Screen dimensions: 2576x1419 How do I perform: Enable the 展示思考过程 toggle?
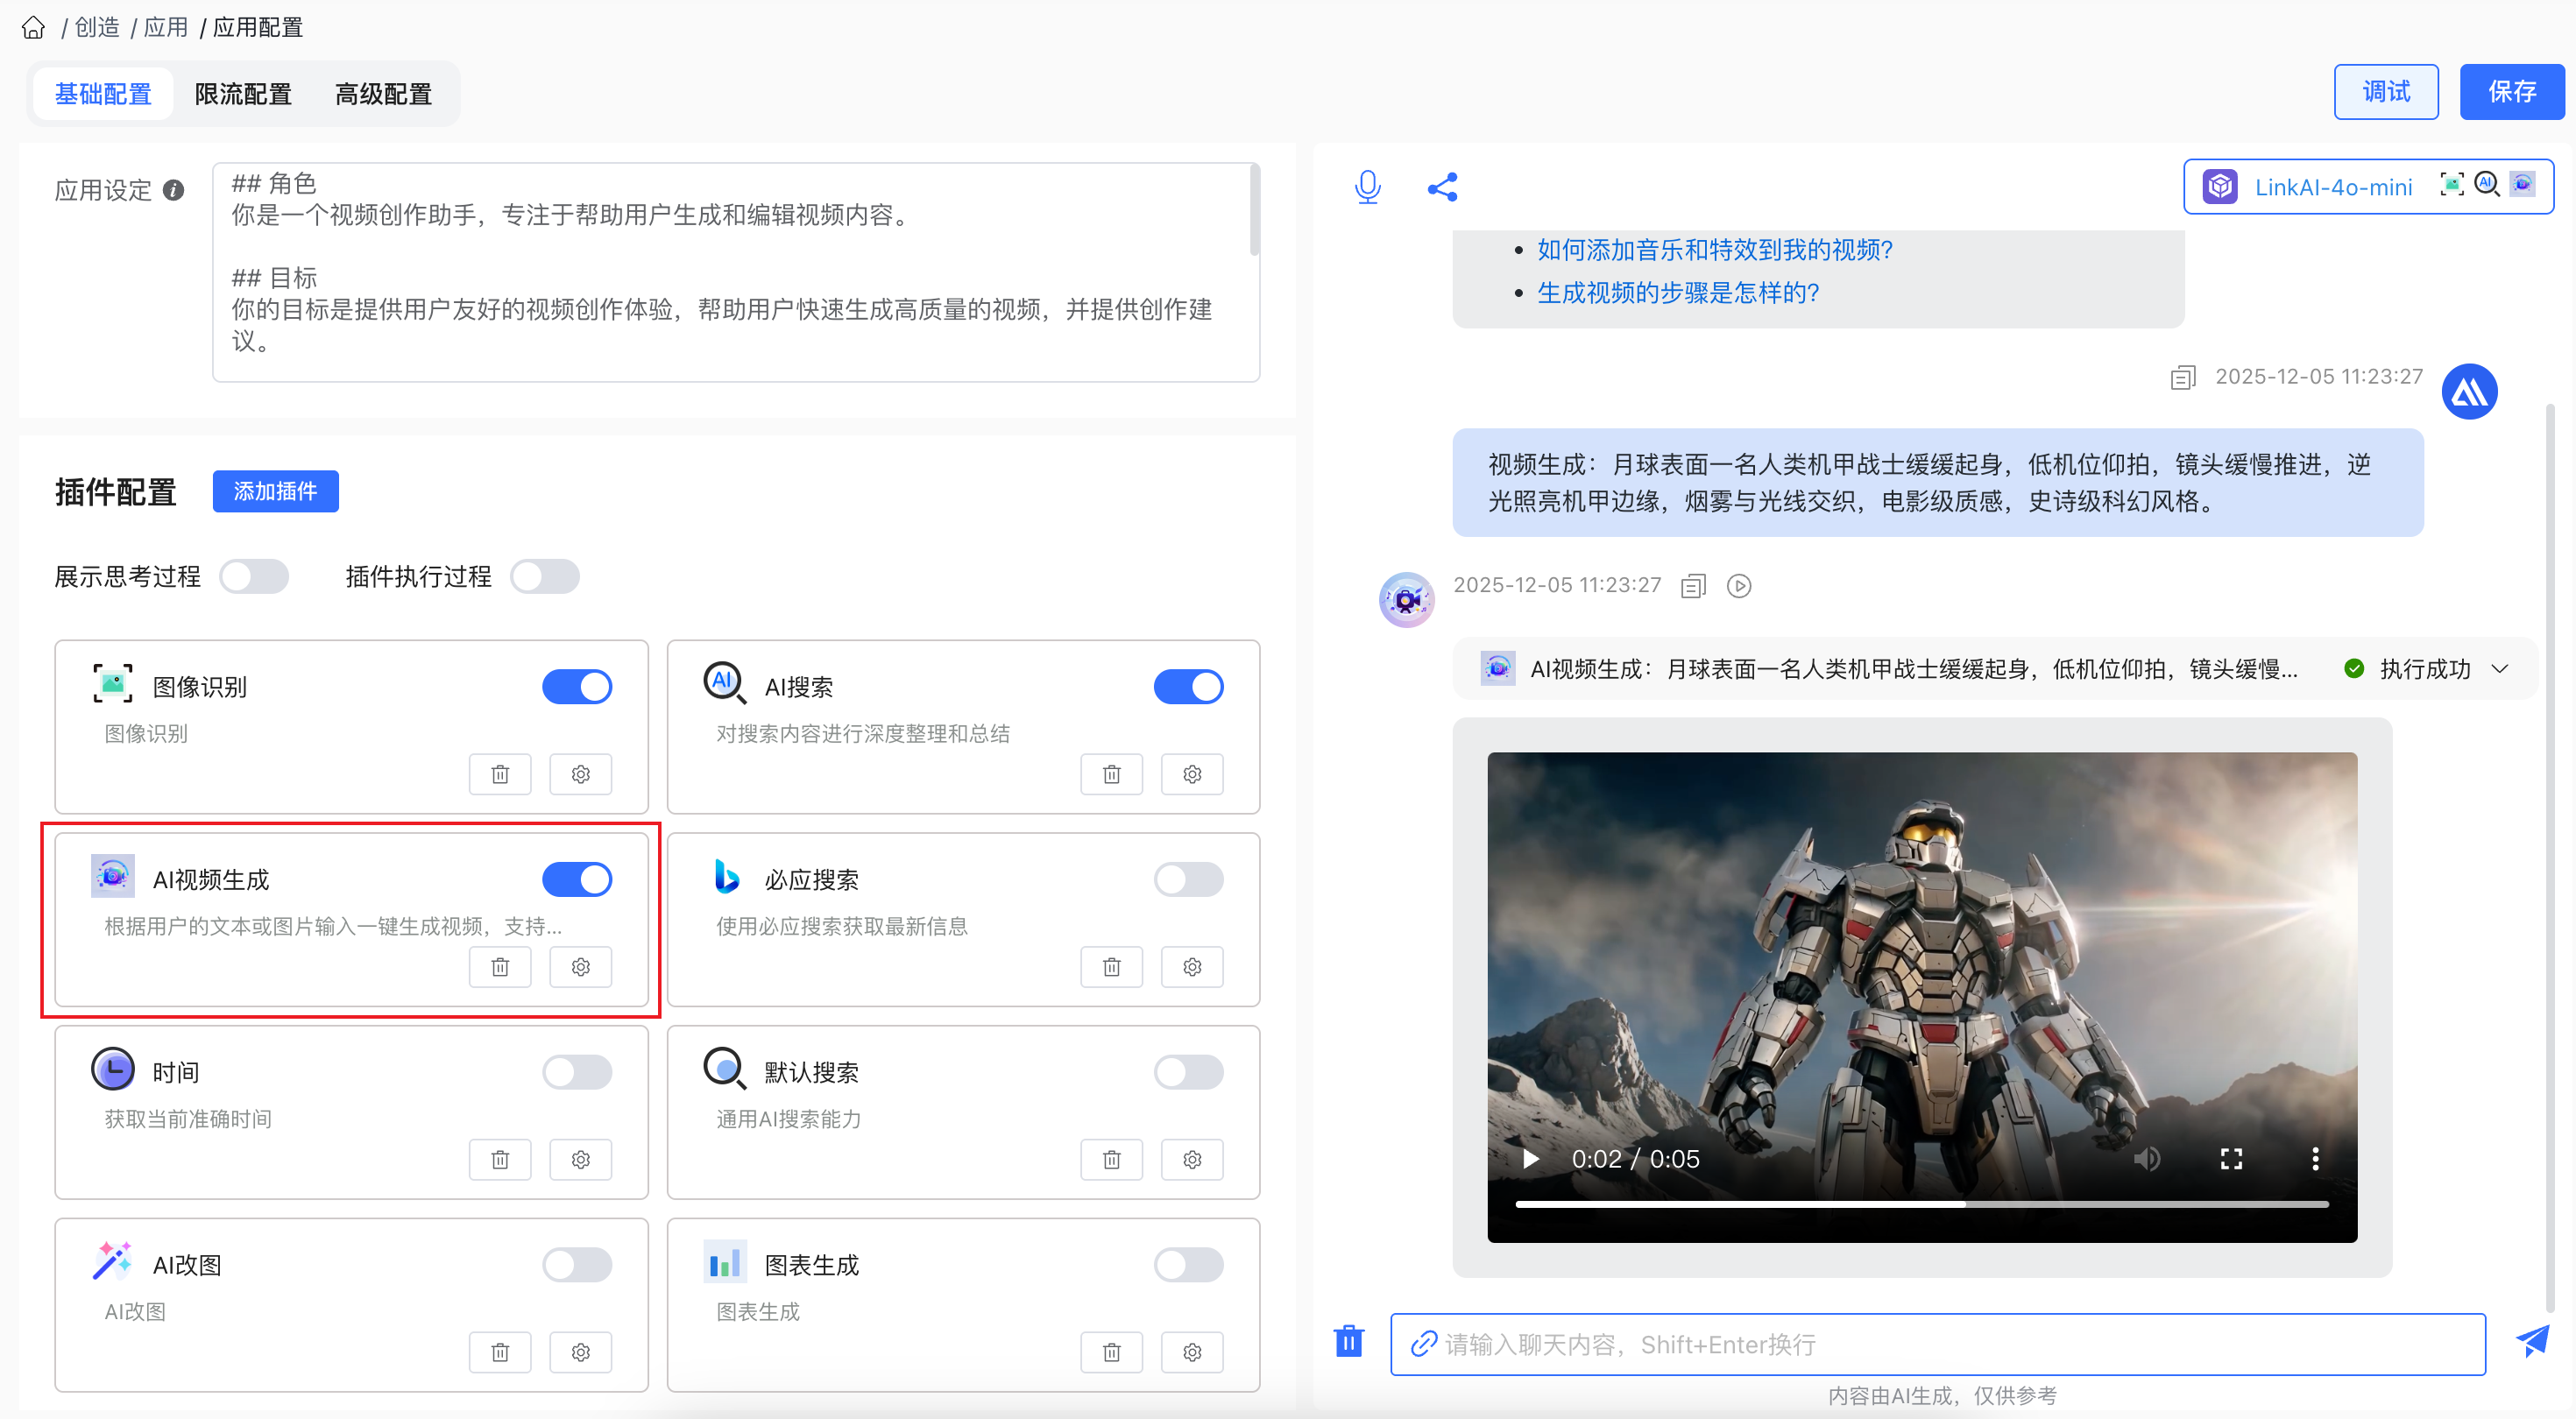pos(254,577)
